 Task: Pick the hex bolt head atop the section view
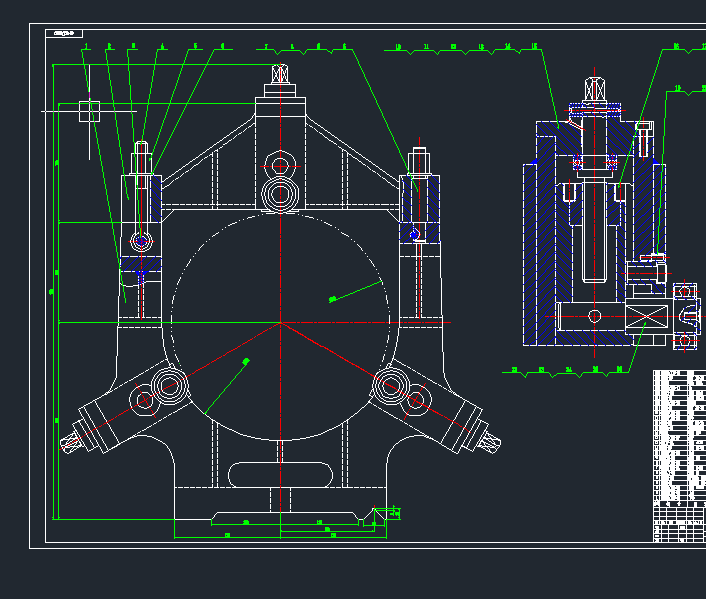594,89
